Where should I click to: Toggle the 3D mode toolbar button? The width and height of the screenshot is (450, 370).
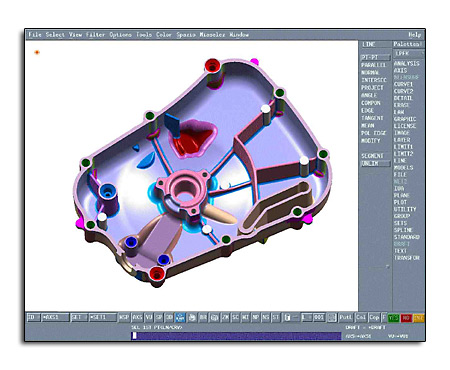click(169, 317)
